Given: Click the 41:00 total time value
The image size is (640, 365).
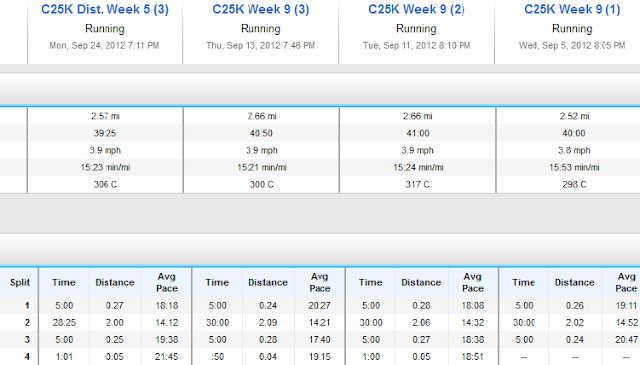Looking at the screenshot, I should click(418, 134).
